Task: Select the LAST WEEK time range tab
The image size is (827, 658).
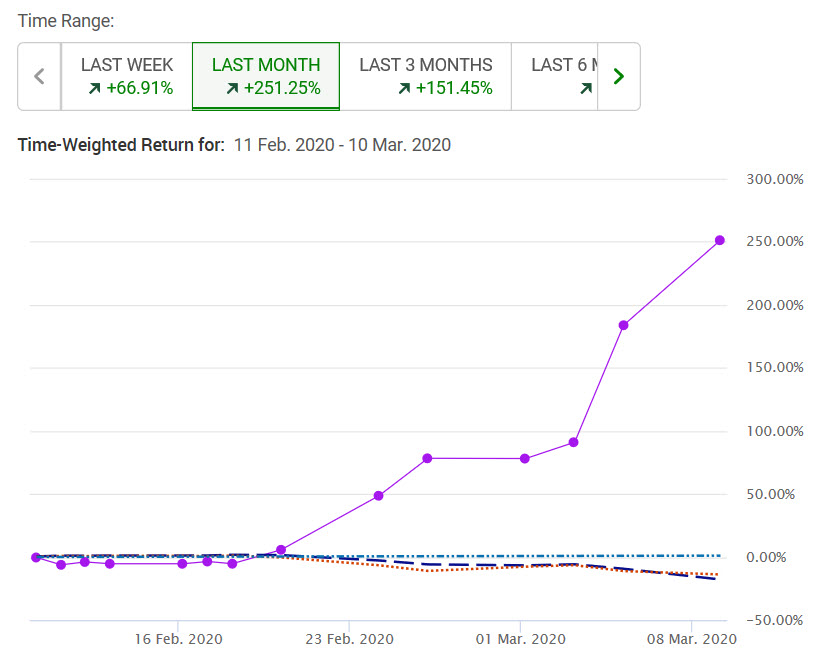Action: (x=127, y=76)
